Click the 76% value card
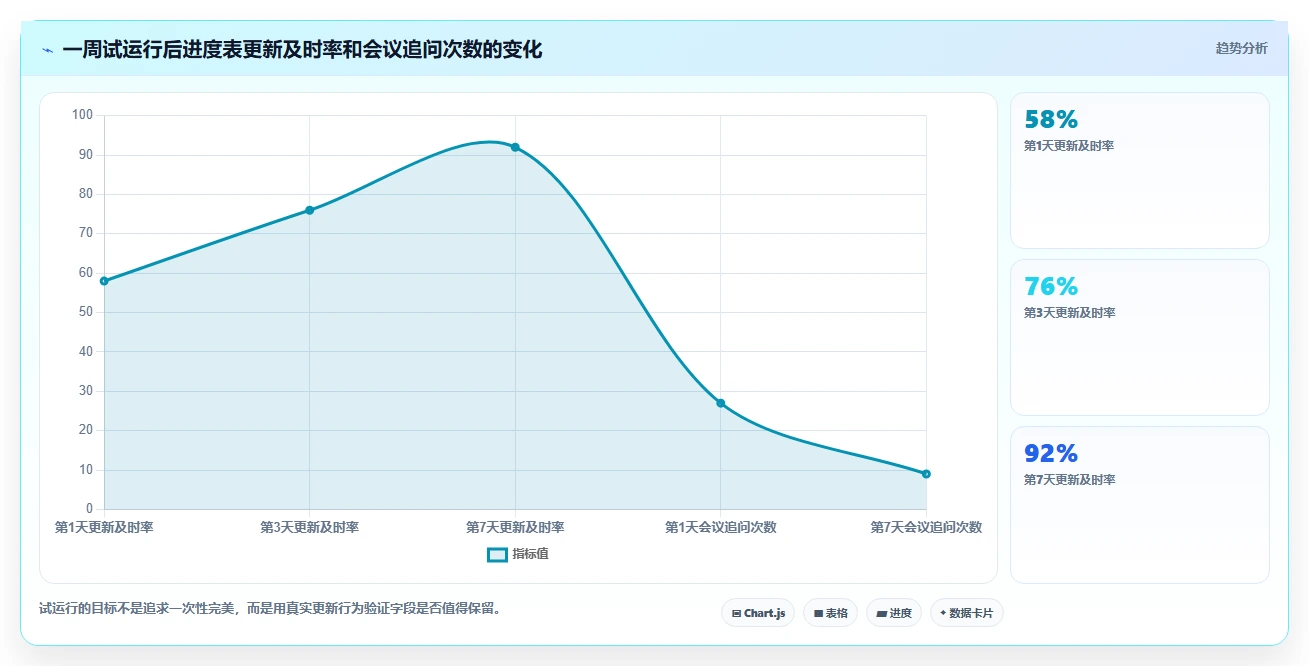Image resolution: width=1309 pixels, height=666 pixels. [1140, 337]
